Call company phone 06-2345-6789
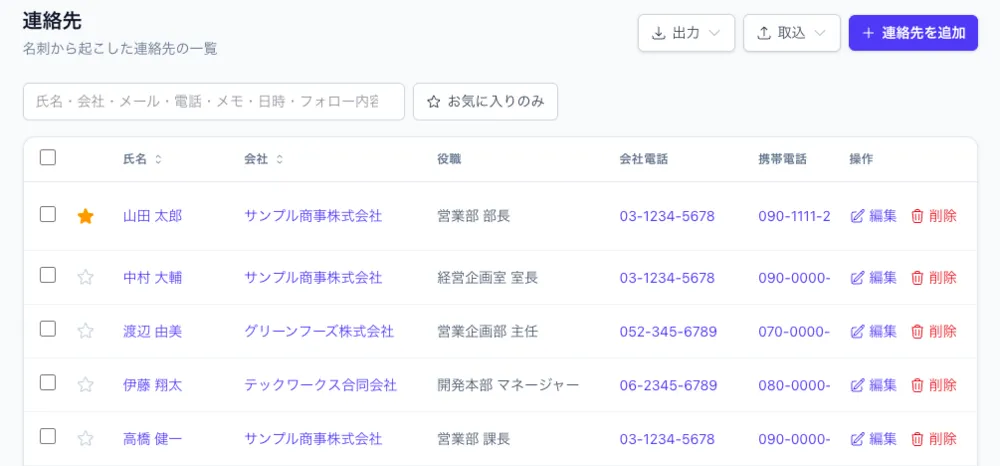Screen dimensions: 1000x466 668,385
